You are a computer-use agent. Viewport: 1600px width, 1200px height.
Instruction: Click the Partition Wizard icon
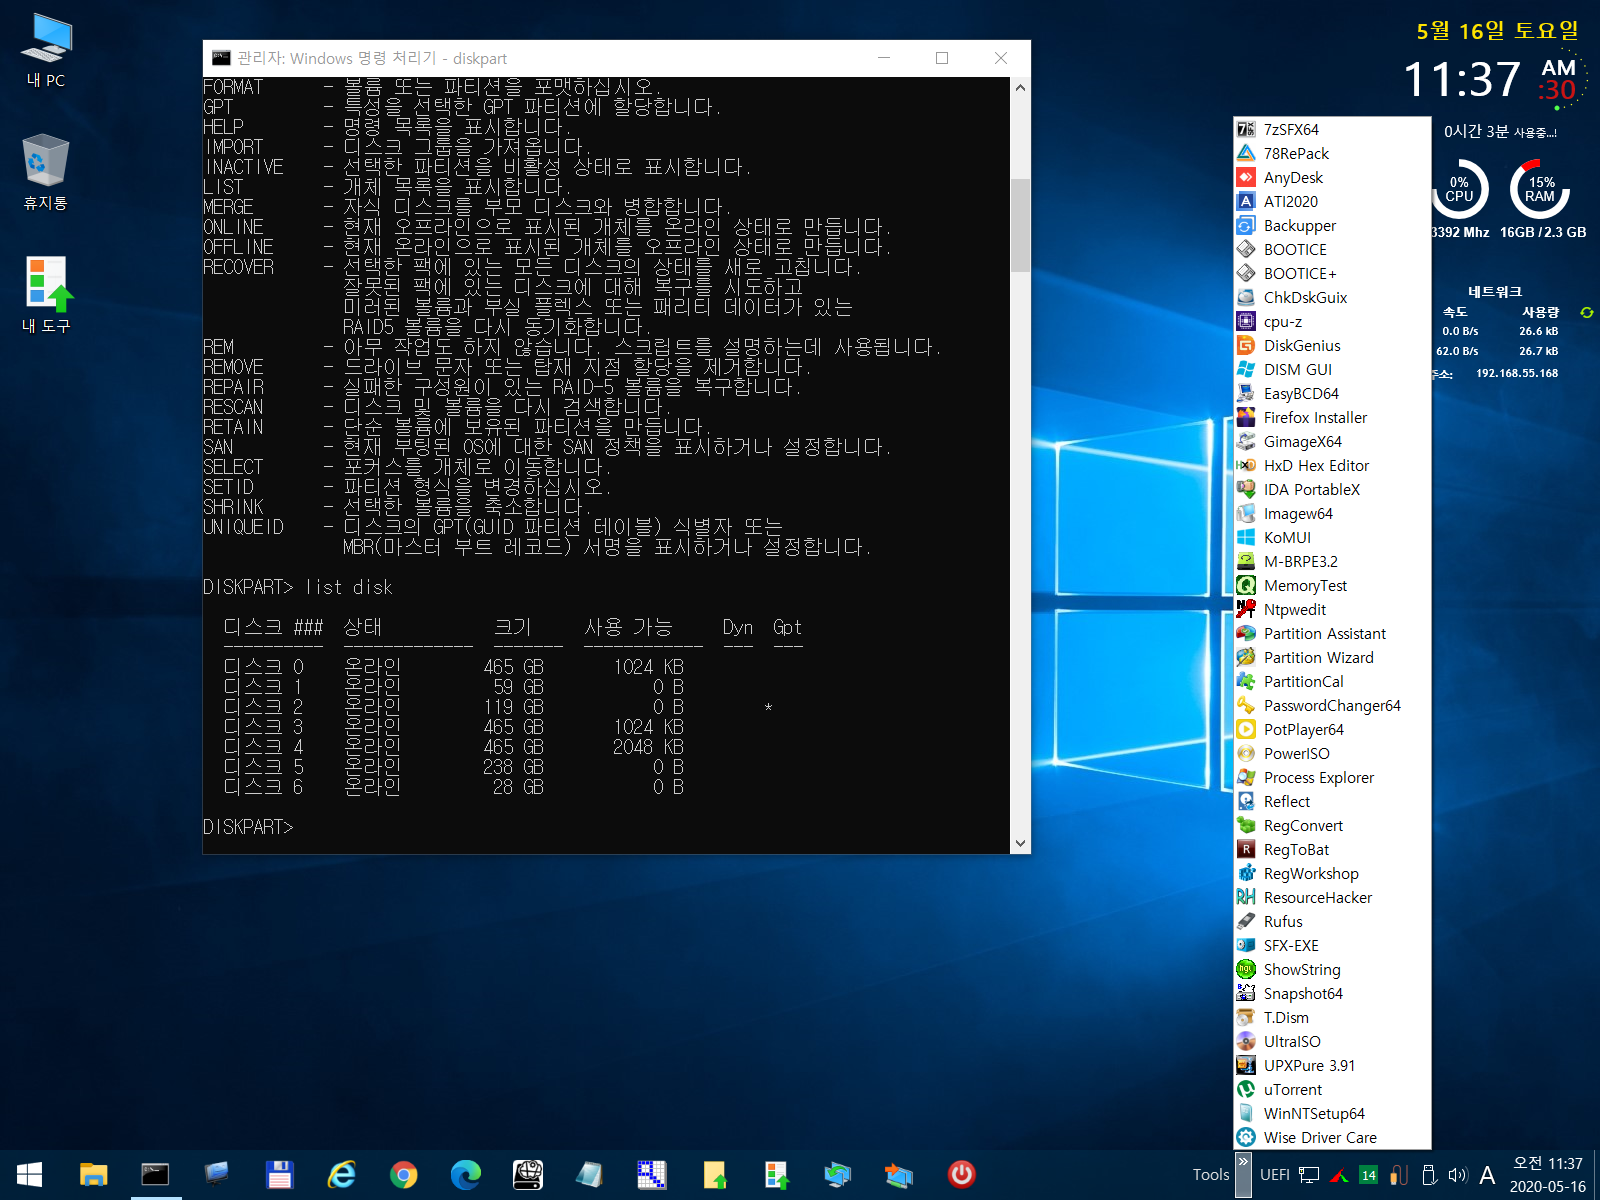click(1246, 657)
